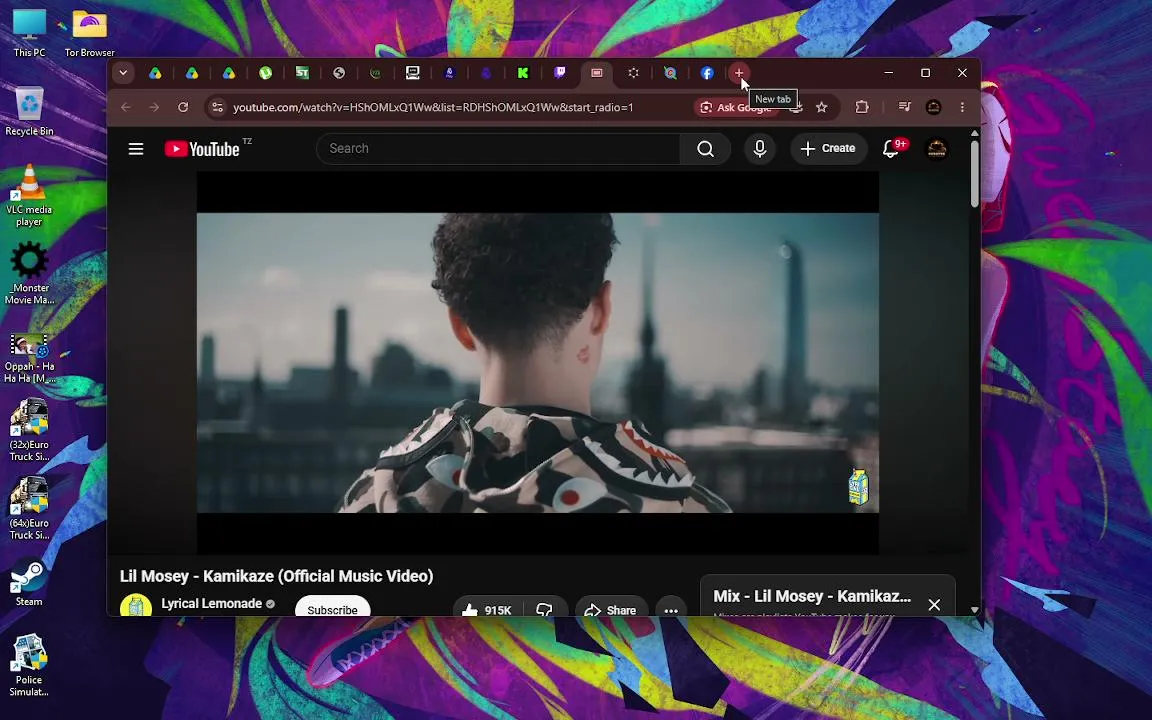This screenshot has width=1152, height=720.
Task: Like the video (915K thumbs up)
Action: (x=487, y=610)
